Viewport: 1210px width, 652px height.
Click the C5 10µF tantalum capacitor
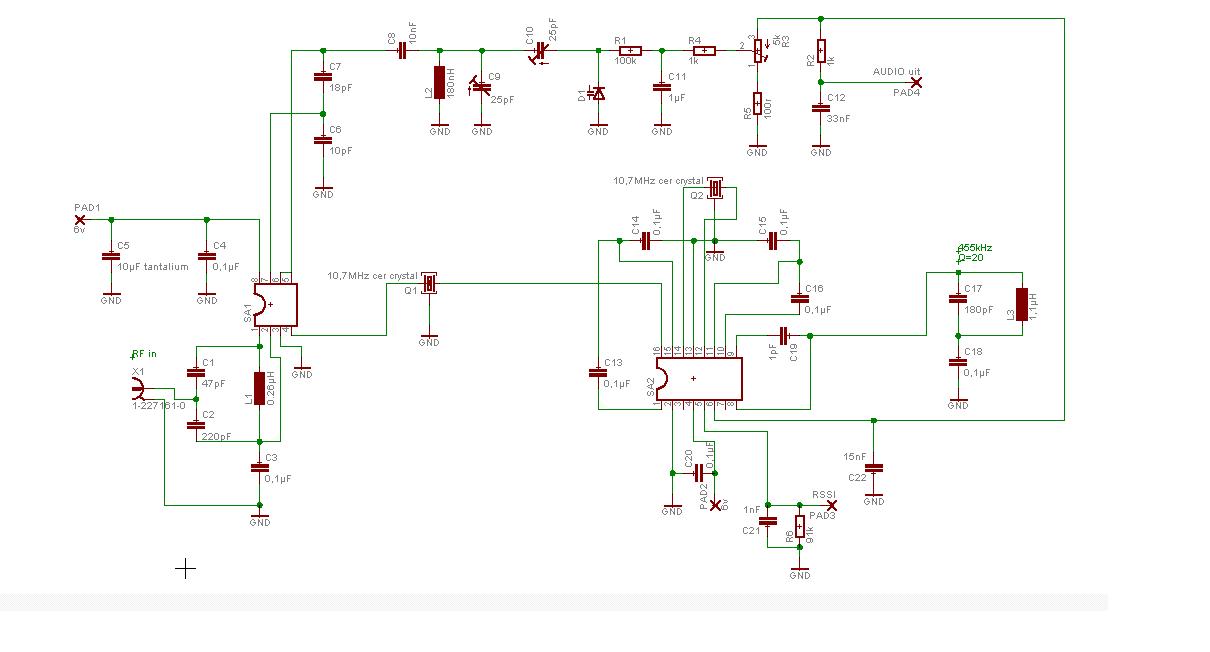coord(111,256)
